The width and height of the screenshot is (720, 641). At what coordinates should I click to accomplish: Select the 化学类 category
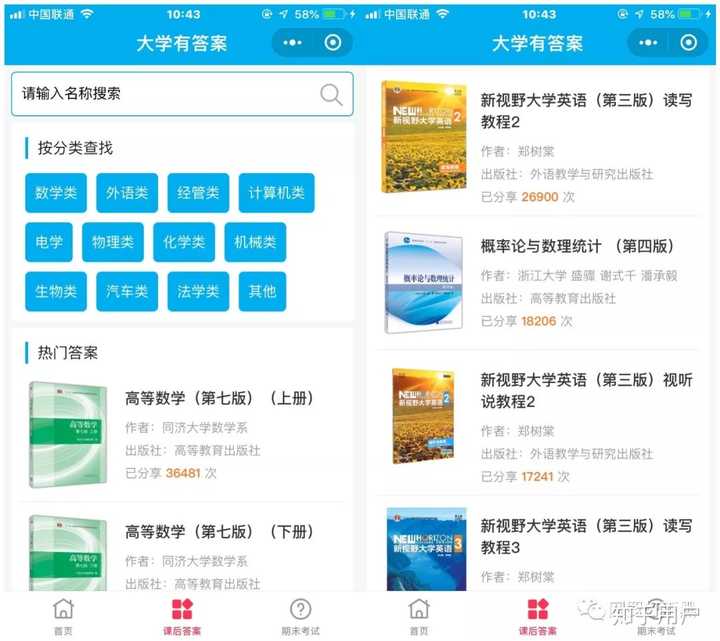click(184, 242)
